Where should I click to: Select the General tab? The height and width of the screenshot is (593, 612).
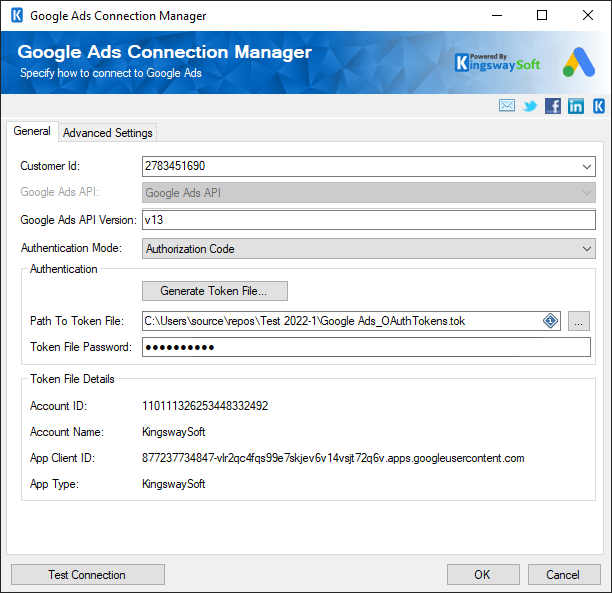click(x=32, y=131)
